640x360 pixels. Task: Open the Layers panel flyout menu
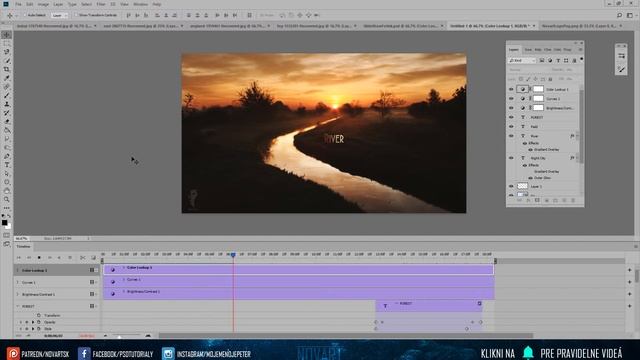pos(580,50)
